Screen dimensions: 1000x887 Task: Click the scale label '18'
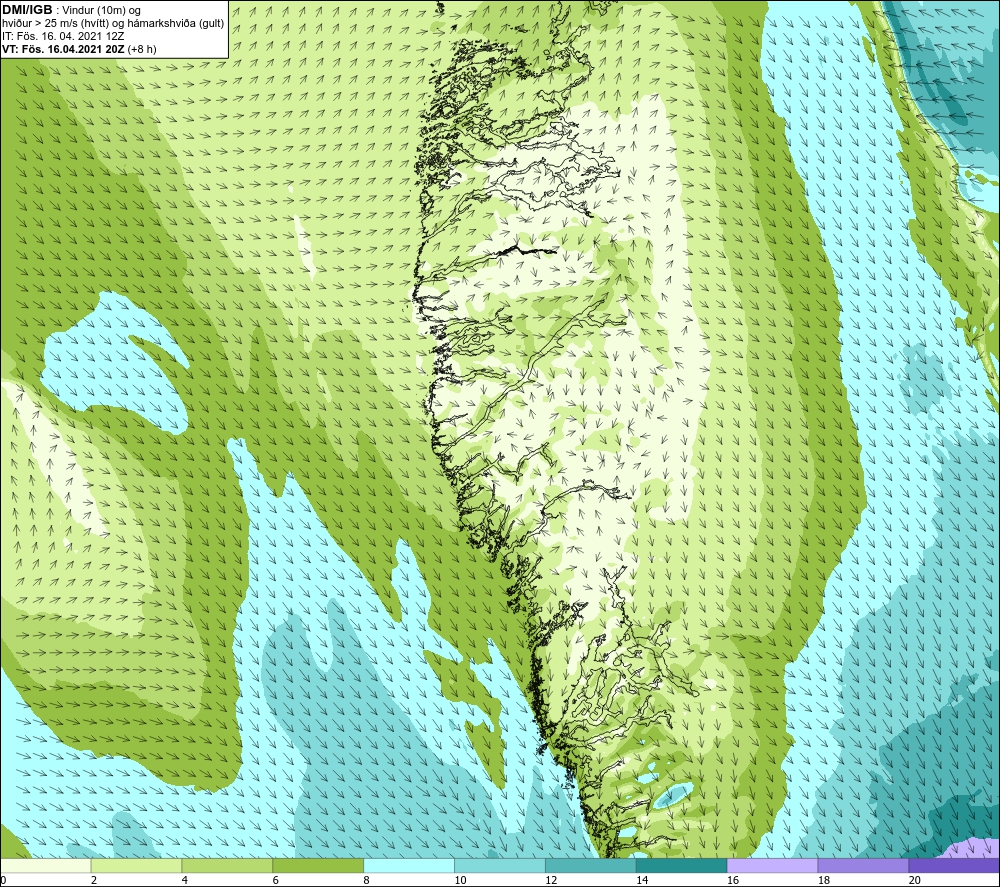823,880
